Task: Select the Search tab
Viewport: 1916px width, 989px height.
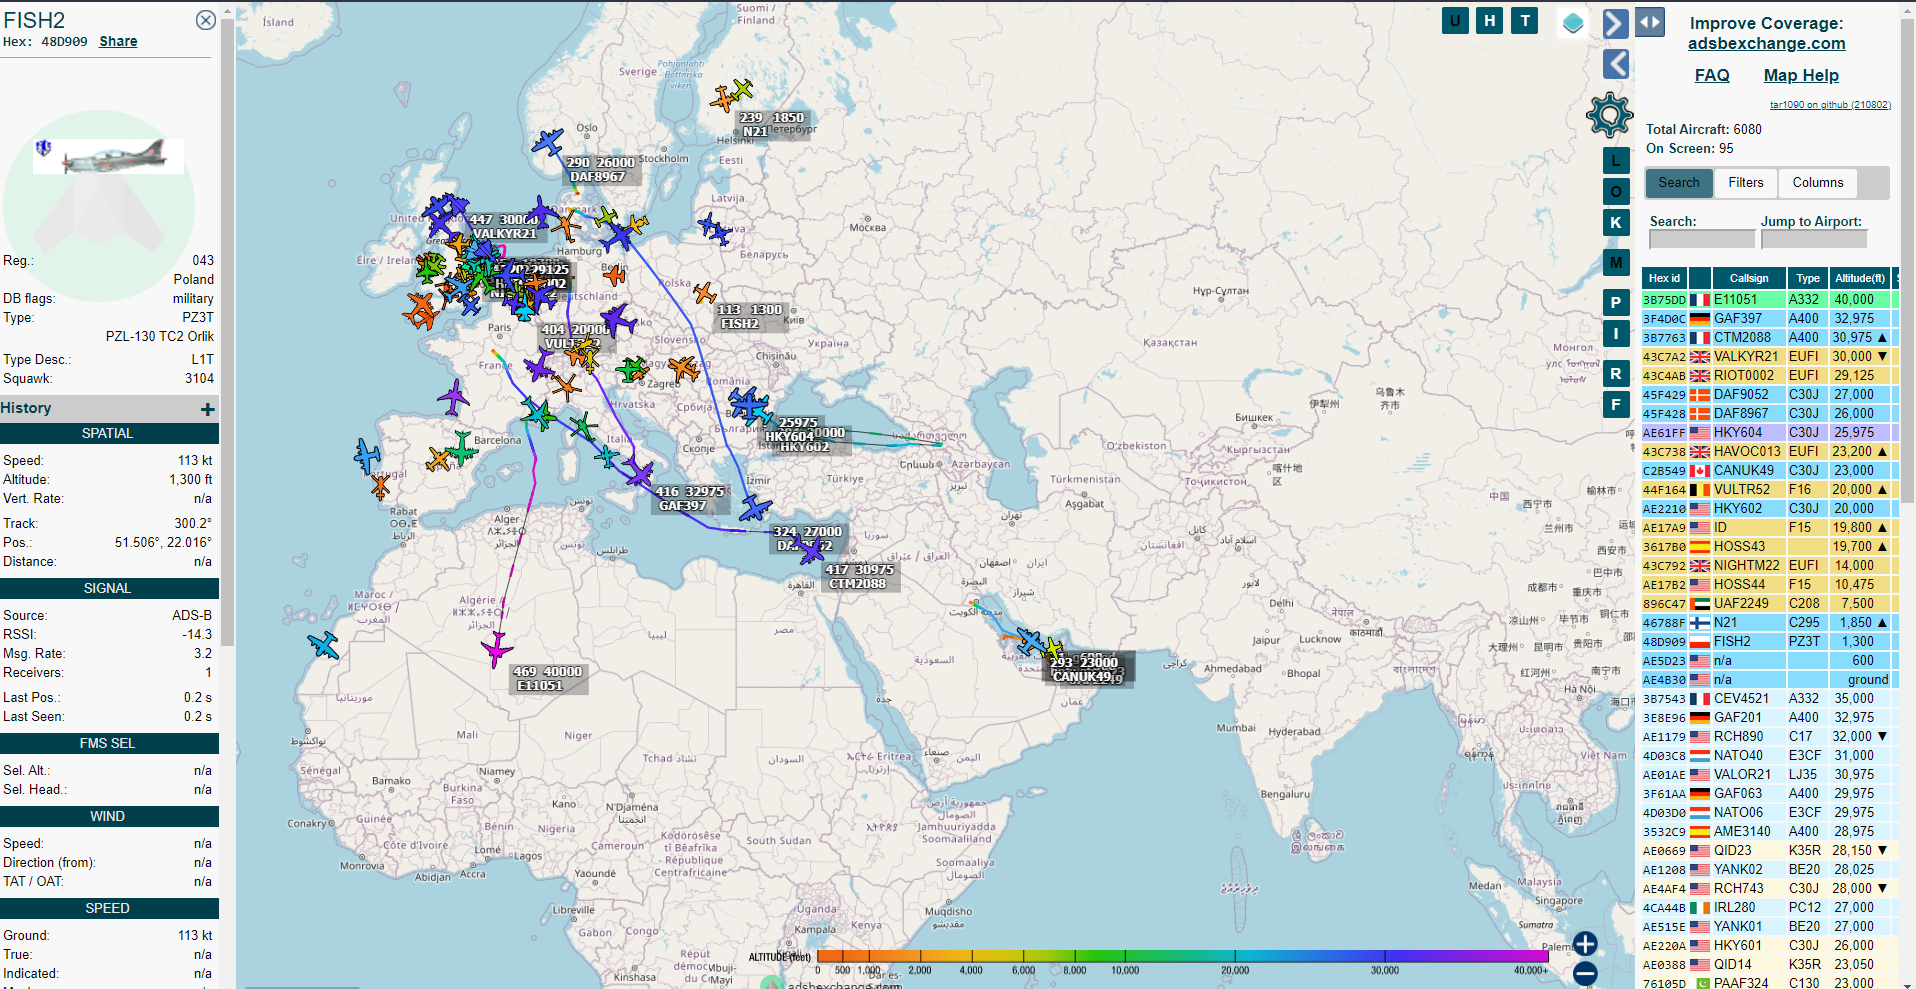Action: 1678,183
